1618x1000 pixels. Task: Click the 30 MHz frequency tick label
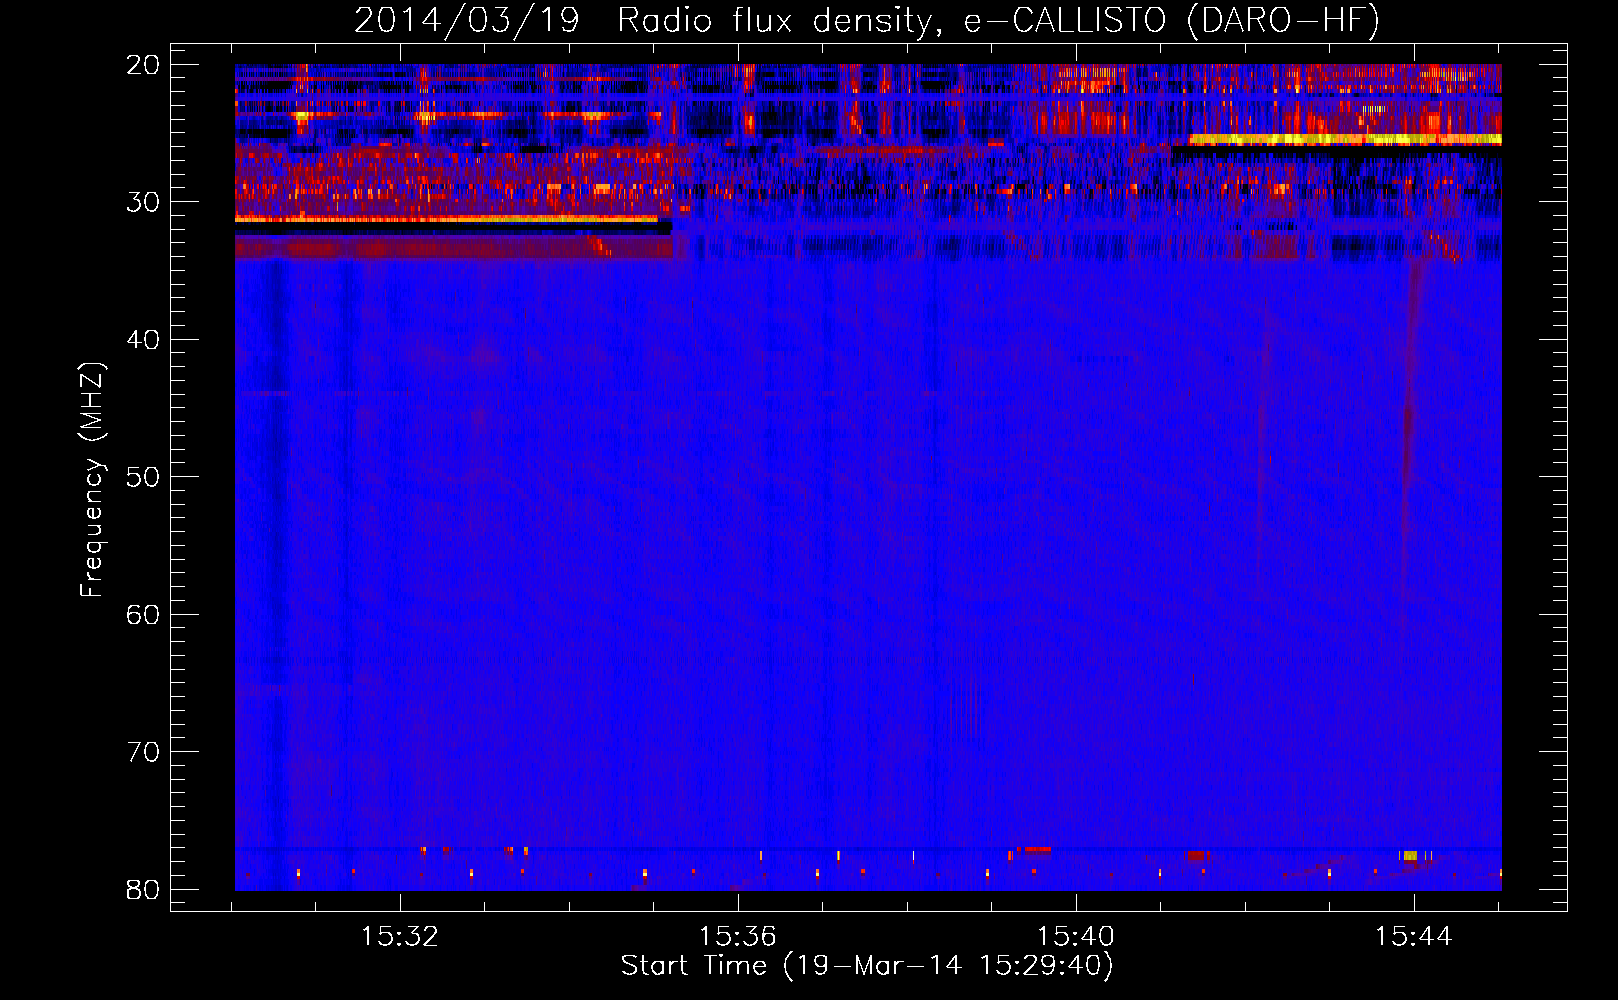(x=143, y=202)
